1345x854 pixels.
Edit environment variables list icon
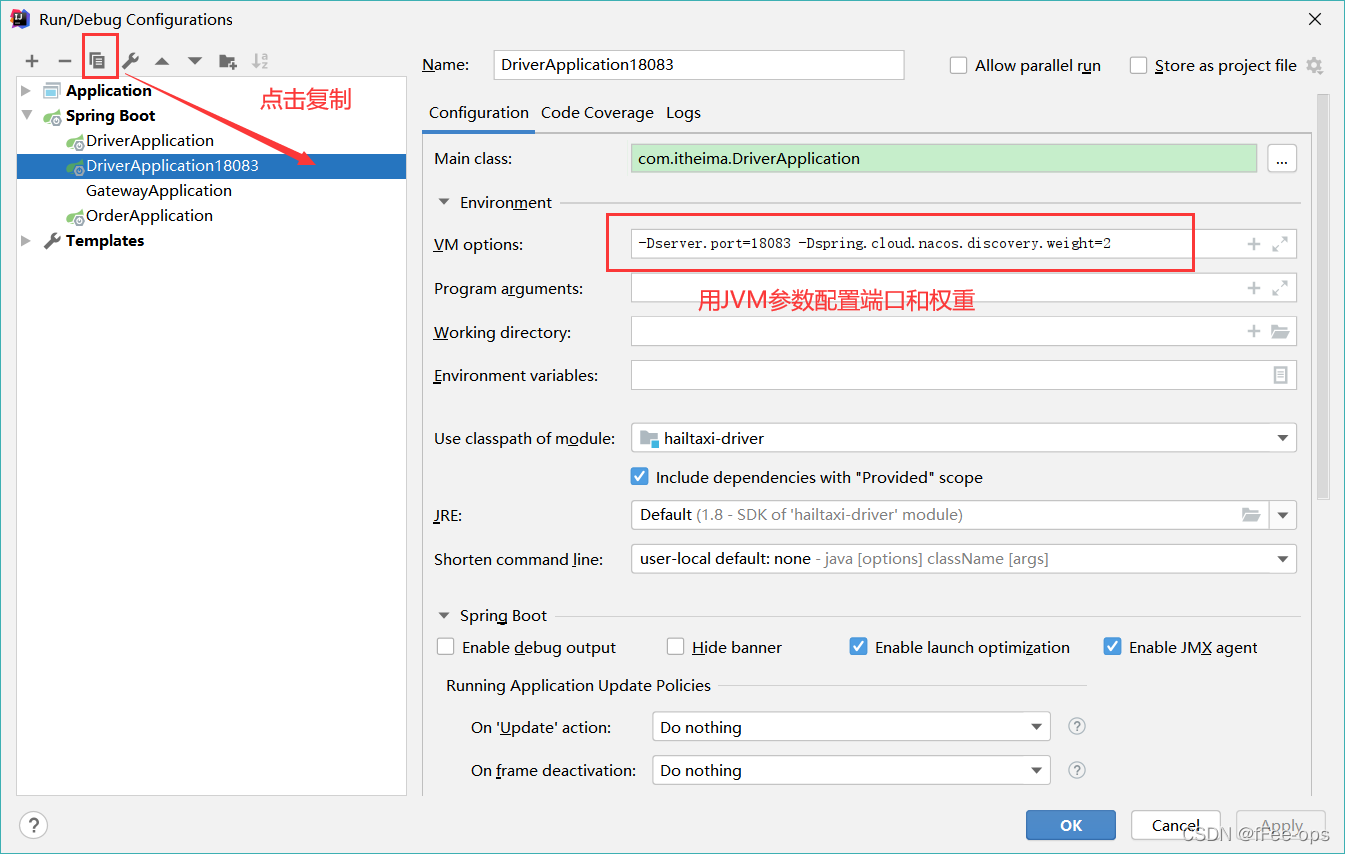tap(1280, 375)
